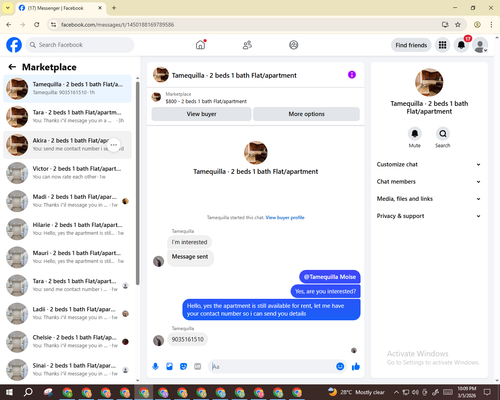Mute this chat with the bell icon
The width and height of the screenshot is (500, 400).
tap(415, 134)
